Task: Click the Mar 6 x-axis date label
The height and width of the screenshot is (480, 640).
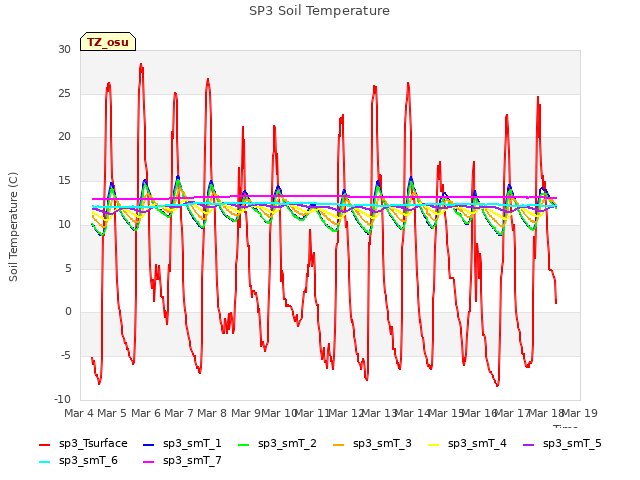Action: (x=146, y=413)
